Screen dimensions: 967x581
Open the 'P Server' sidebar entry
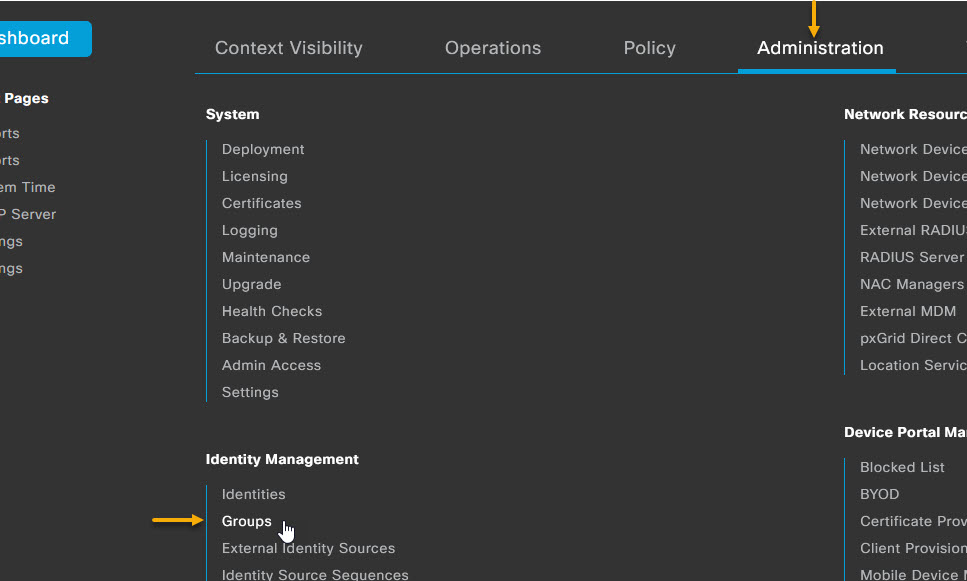point(28,215)
